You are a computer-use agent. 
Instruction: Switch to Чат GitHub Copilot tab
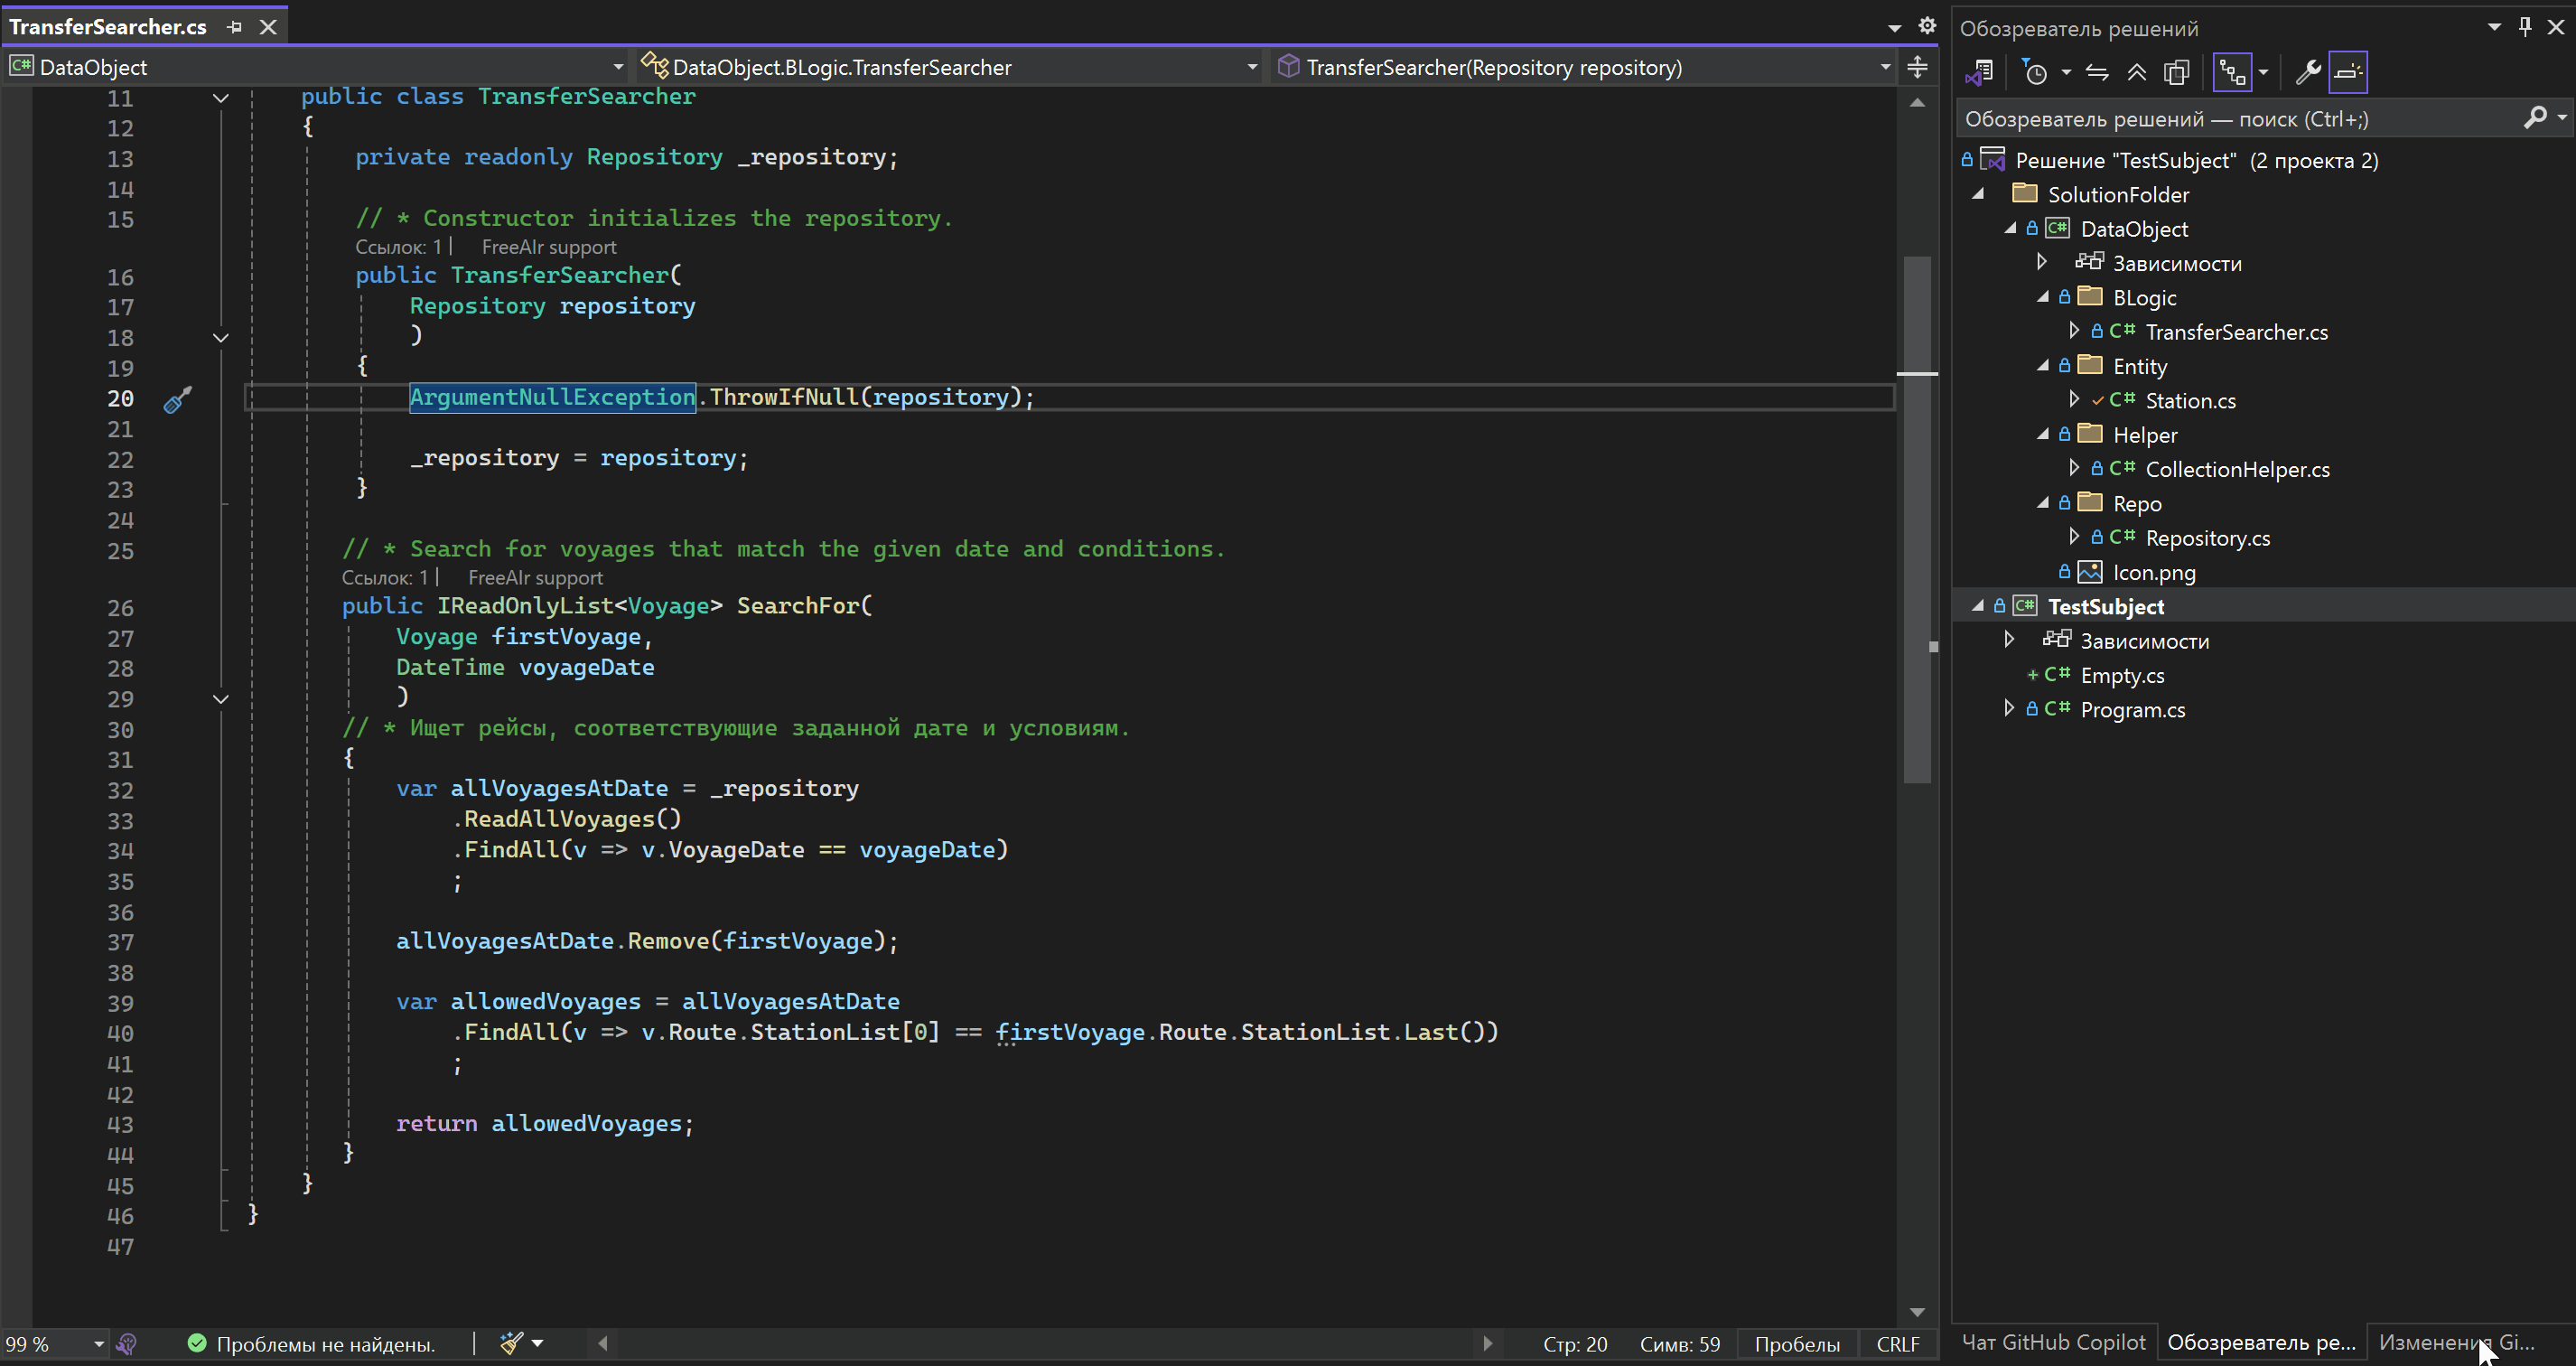click(x=2053, y=1342)
